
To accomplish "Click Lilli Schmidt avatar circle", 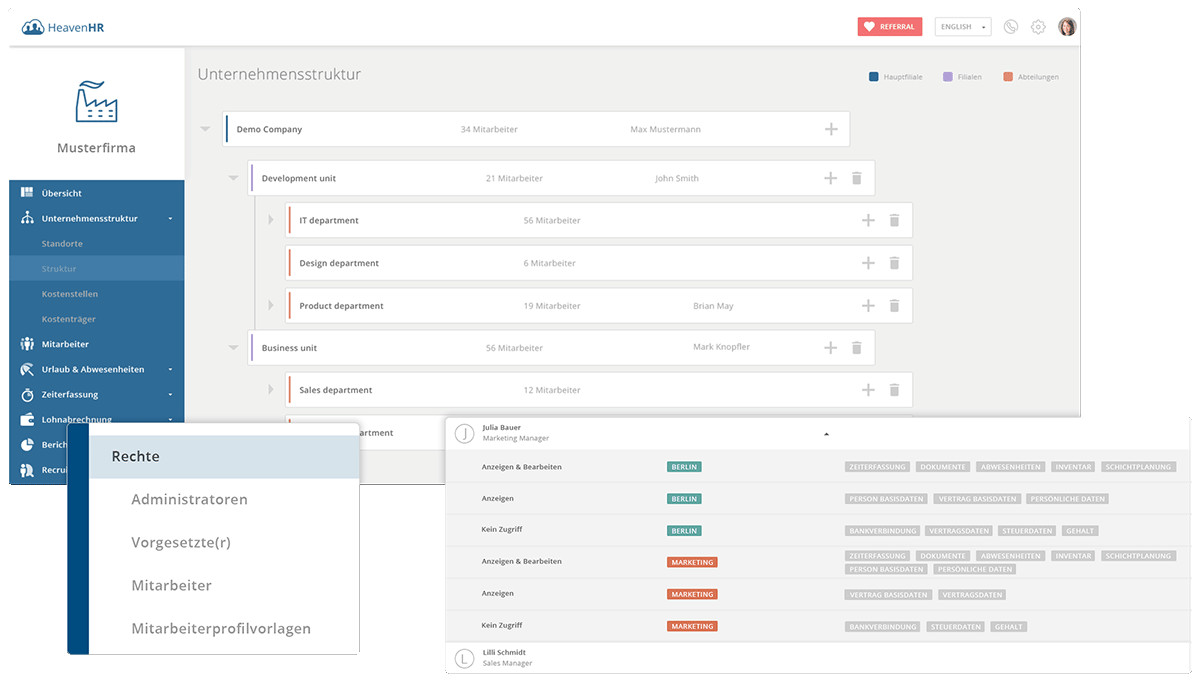I will 464,658.
